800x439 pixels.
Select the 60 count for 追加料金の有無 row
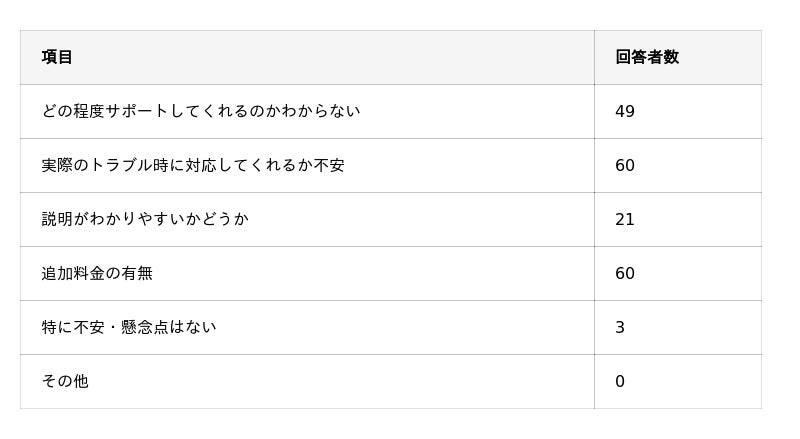(625, 273)
